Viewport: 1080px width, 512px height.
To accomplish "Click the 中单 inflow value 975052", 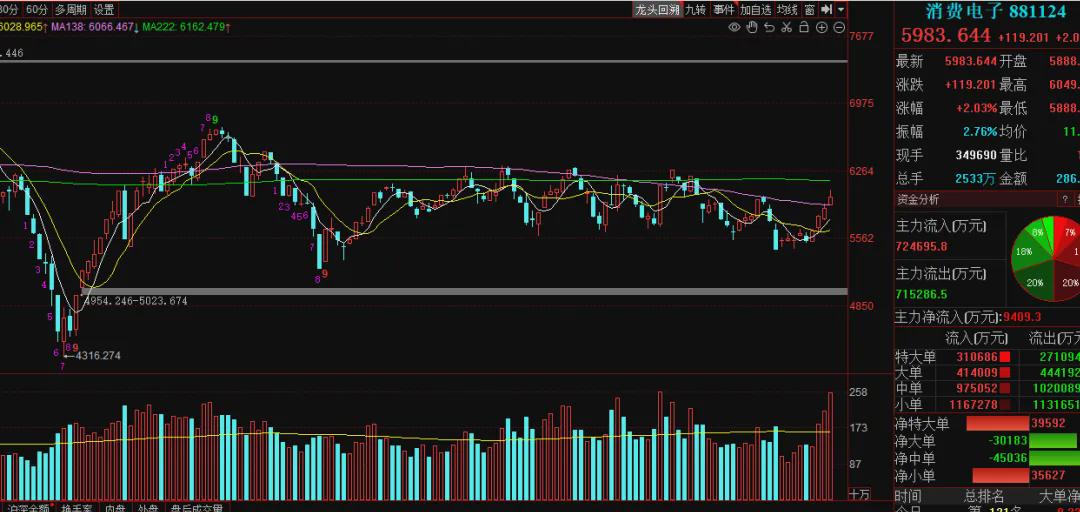I will (977, 389).
